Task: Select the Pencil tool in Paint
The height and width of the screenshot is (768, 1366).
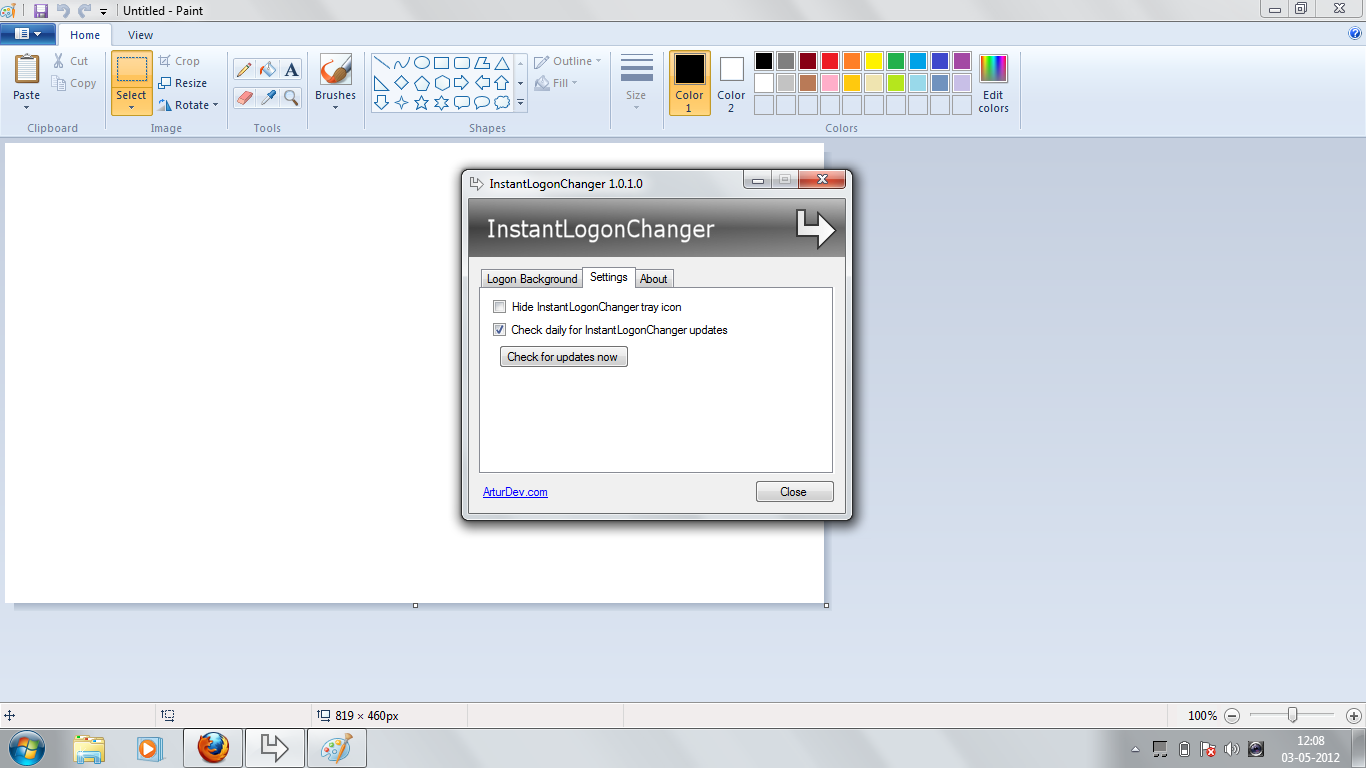Action: tap(244, 70)
